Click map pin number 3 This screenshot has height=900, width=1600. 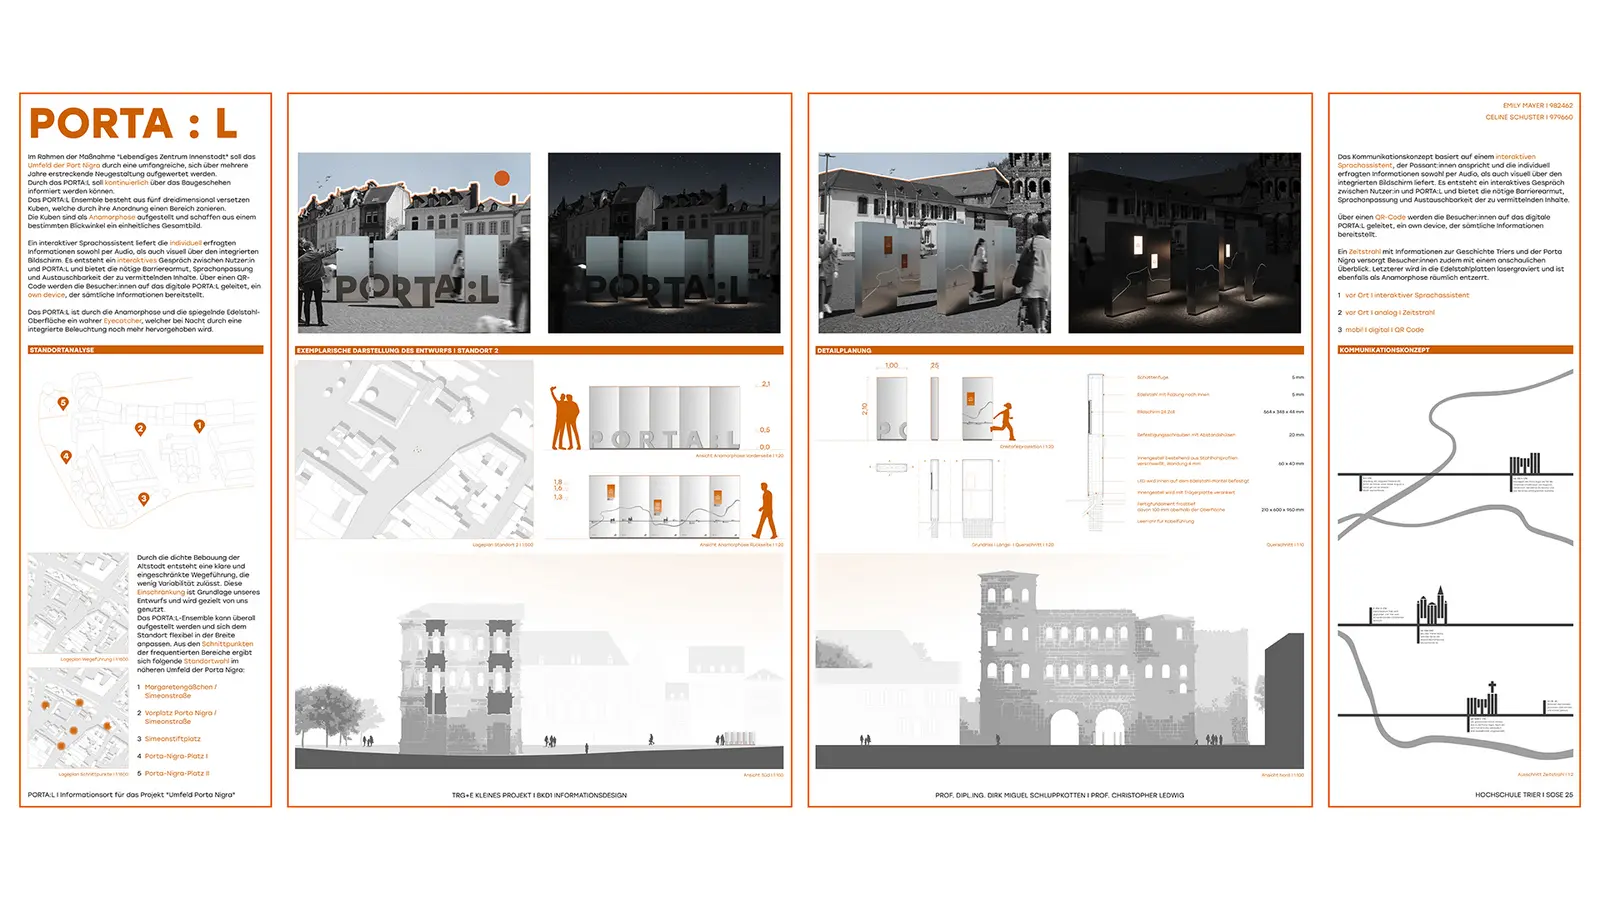click(x=143, y=498)
